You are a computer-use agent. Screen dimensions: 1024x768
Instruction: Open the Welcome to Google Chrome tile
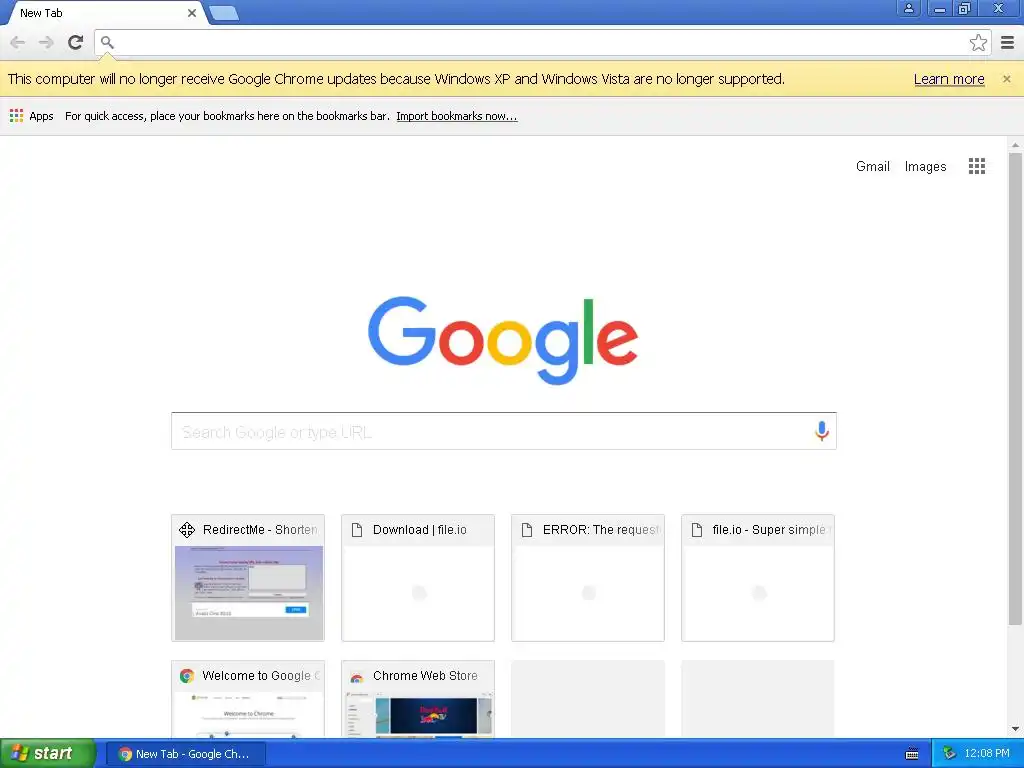tap(248, 699)
